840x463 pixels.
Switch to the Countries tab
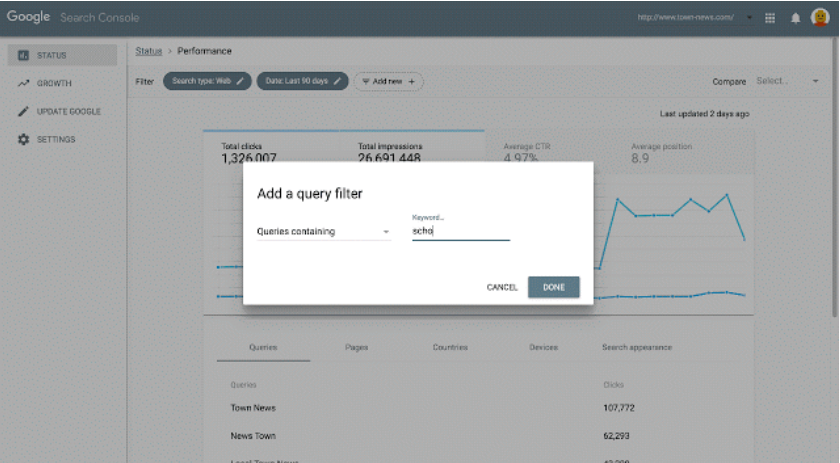tap(450, 347)
